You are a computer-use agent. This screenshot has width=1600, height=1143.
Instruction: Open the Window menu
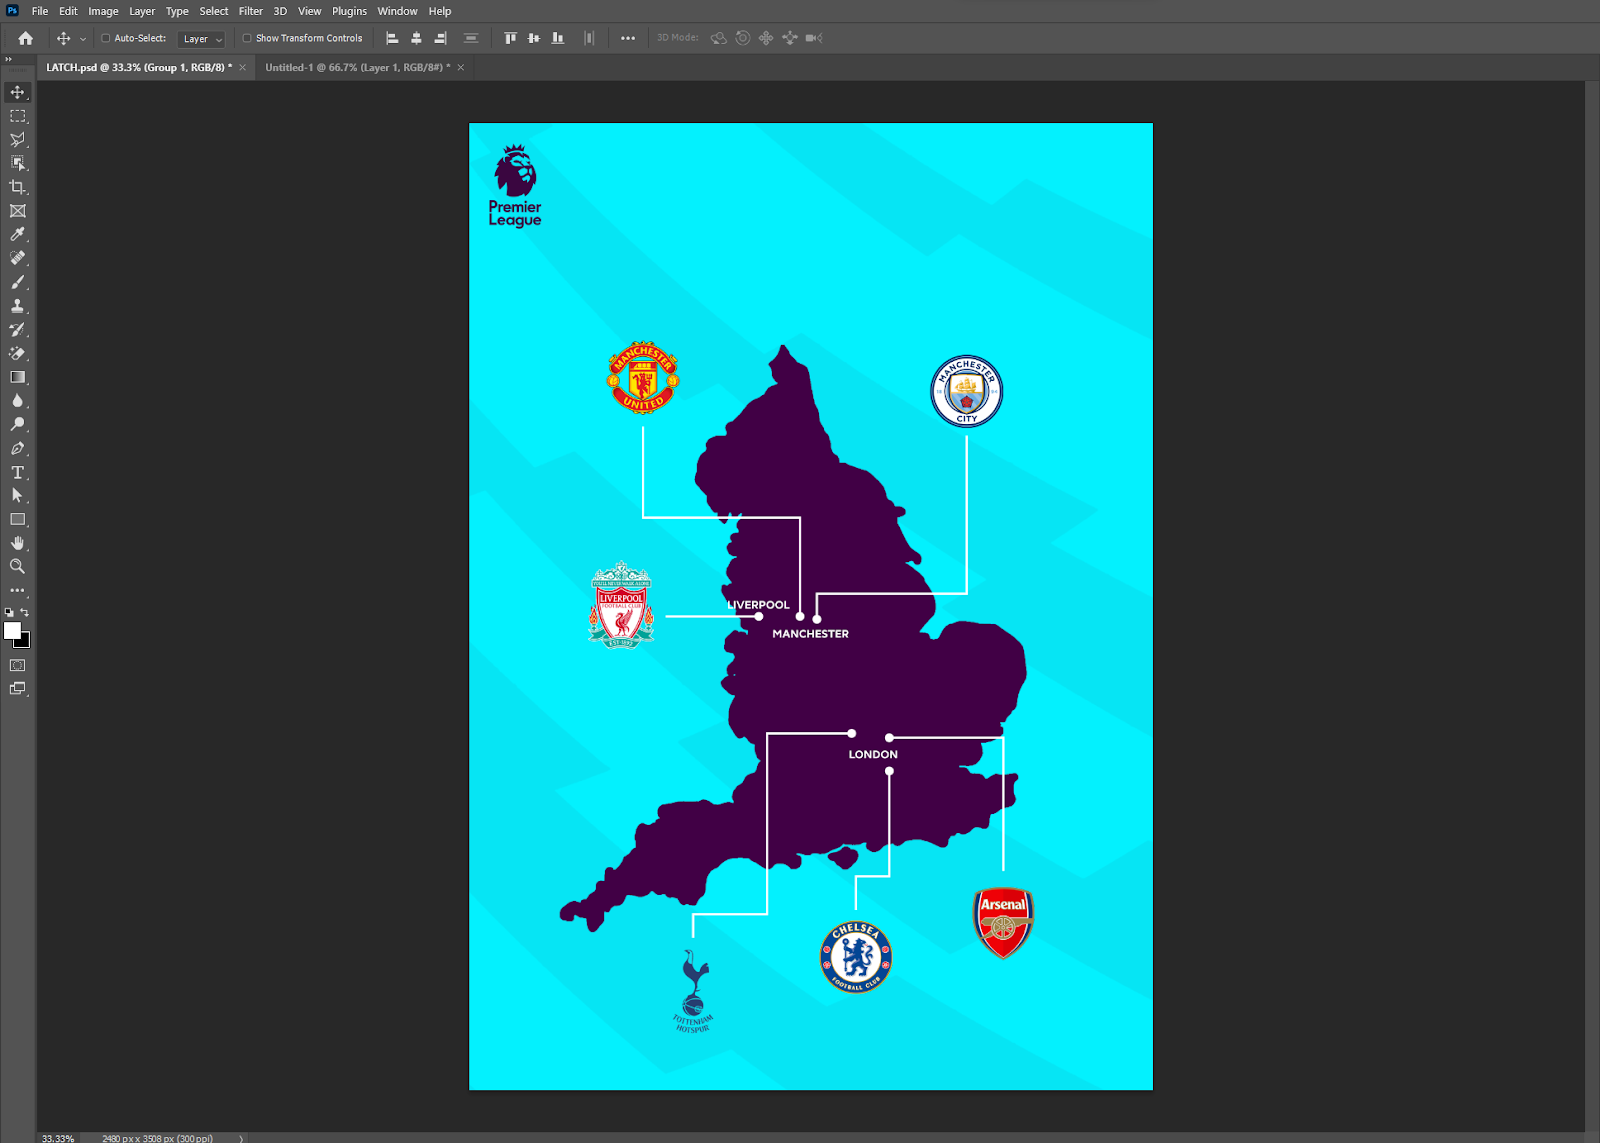[x=397, y=11]
